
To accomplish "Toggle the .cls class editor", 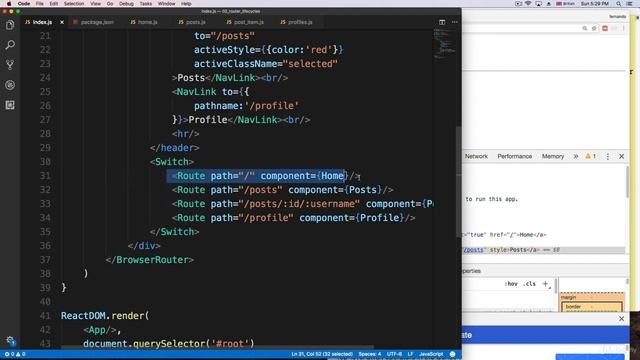I will coord(530,284).
